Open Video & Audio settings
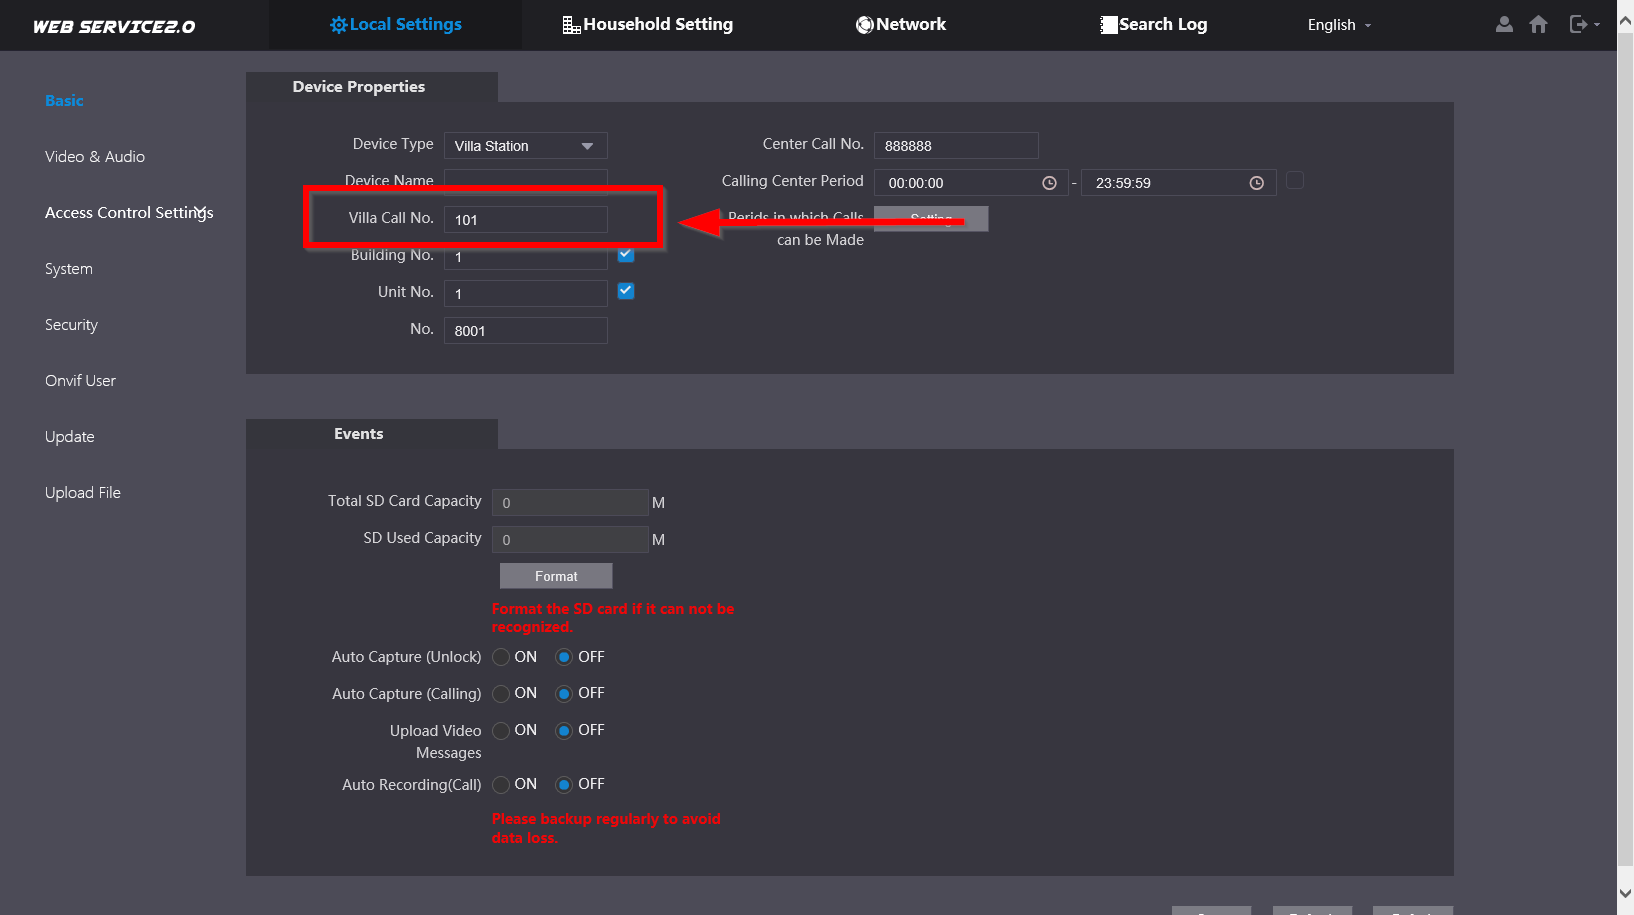The width and height of the screenshot is (1634, 915). (95, 157)
